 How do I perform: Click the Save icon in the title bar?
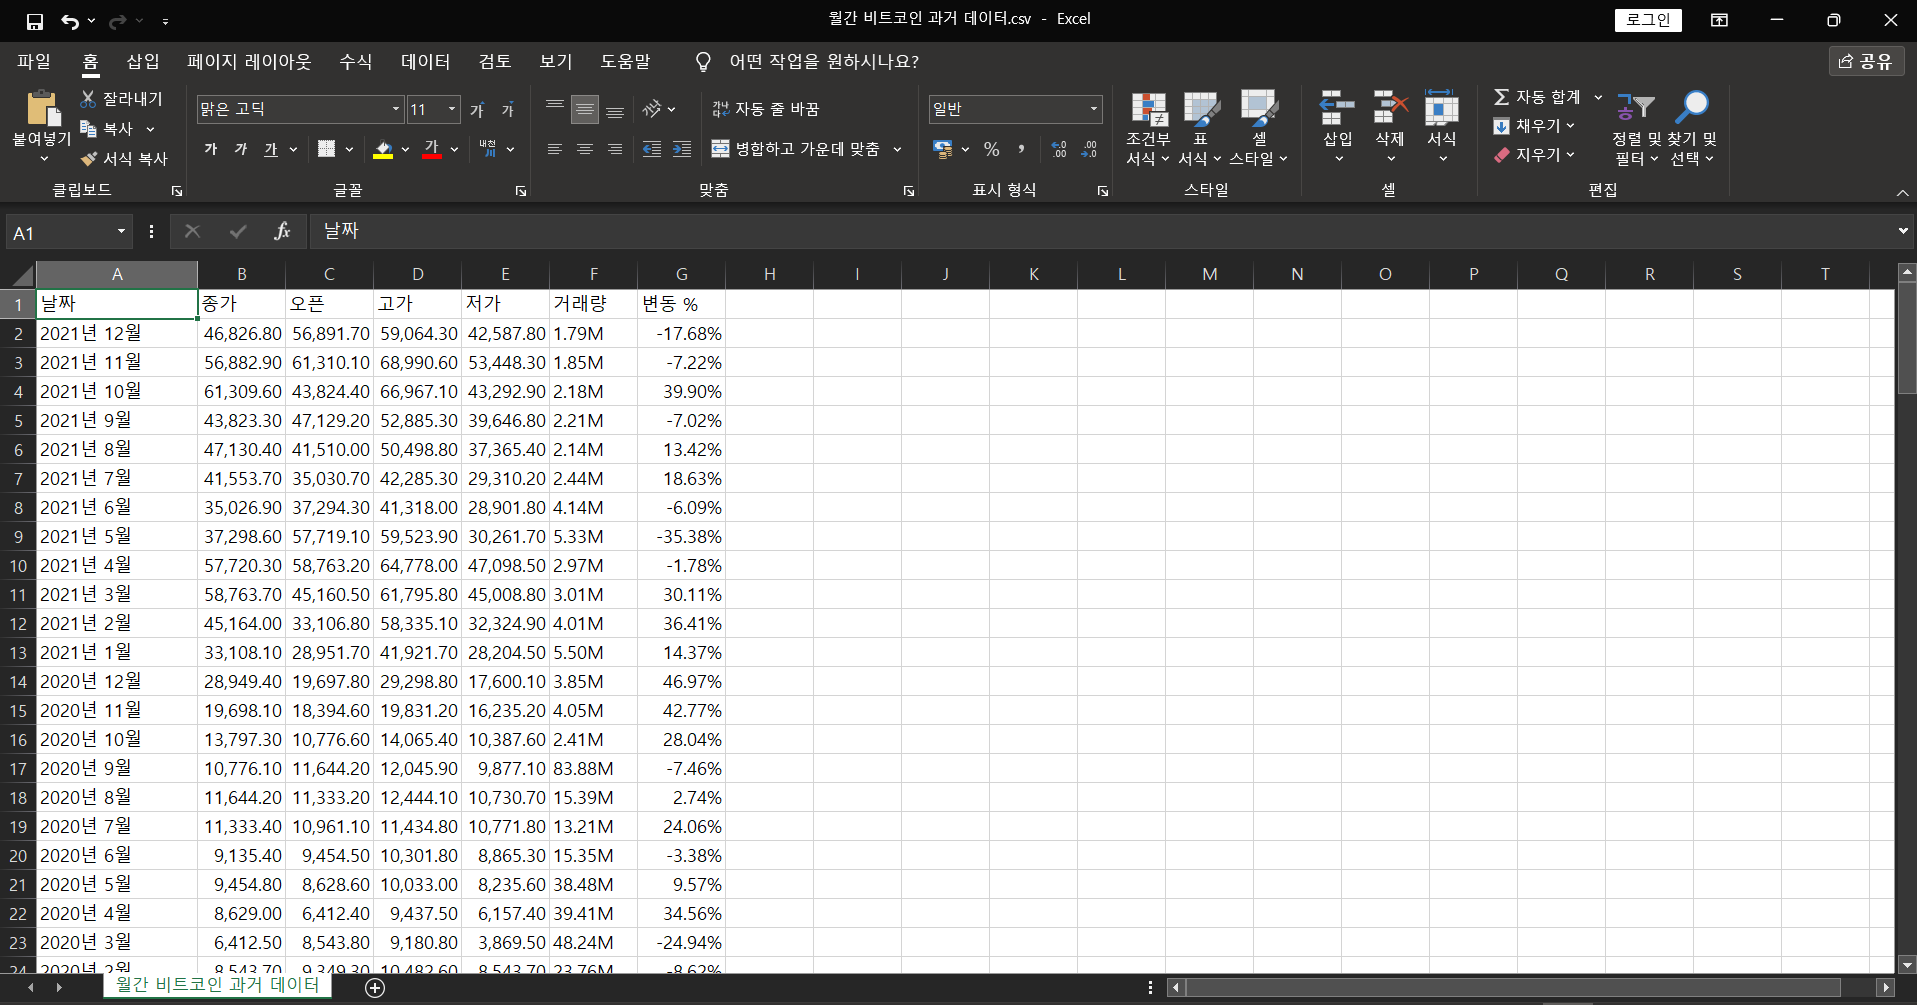[x=35, y=21]
